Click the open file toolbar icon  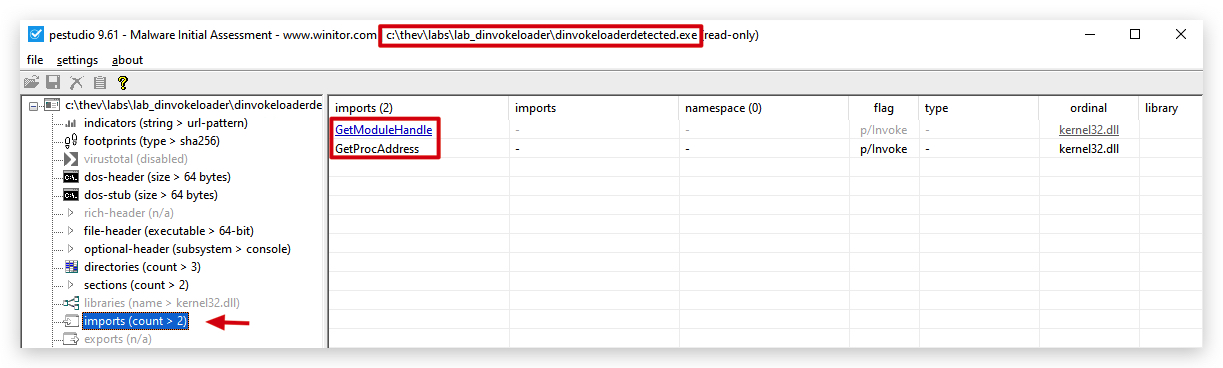(32, 82)
